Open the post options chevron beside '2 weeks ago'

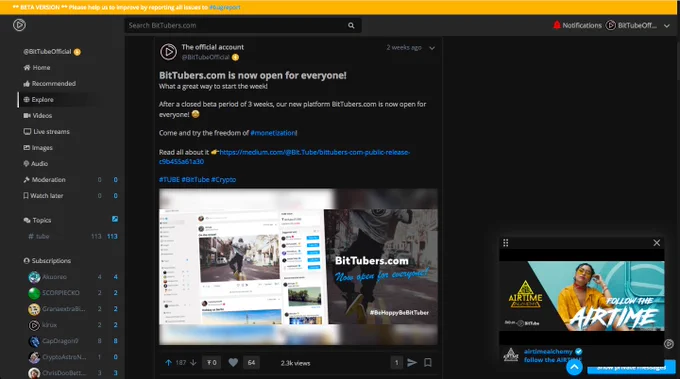click(x=432, y=48)
